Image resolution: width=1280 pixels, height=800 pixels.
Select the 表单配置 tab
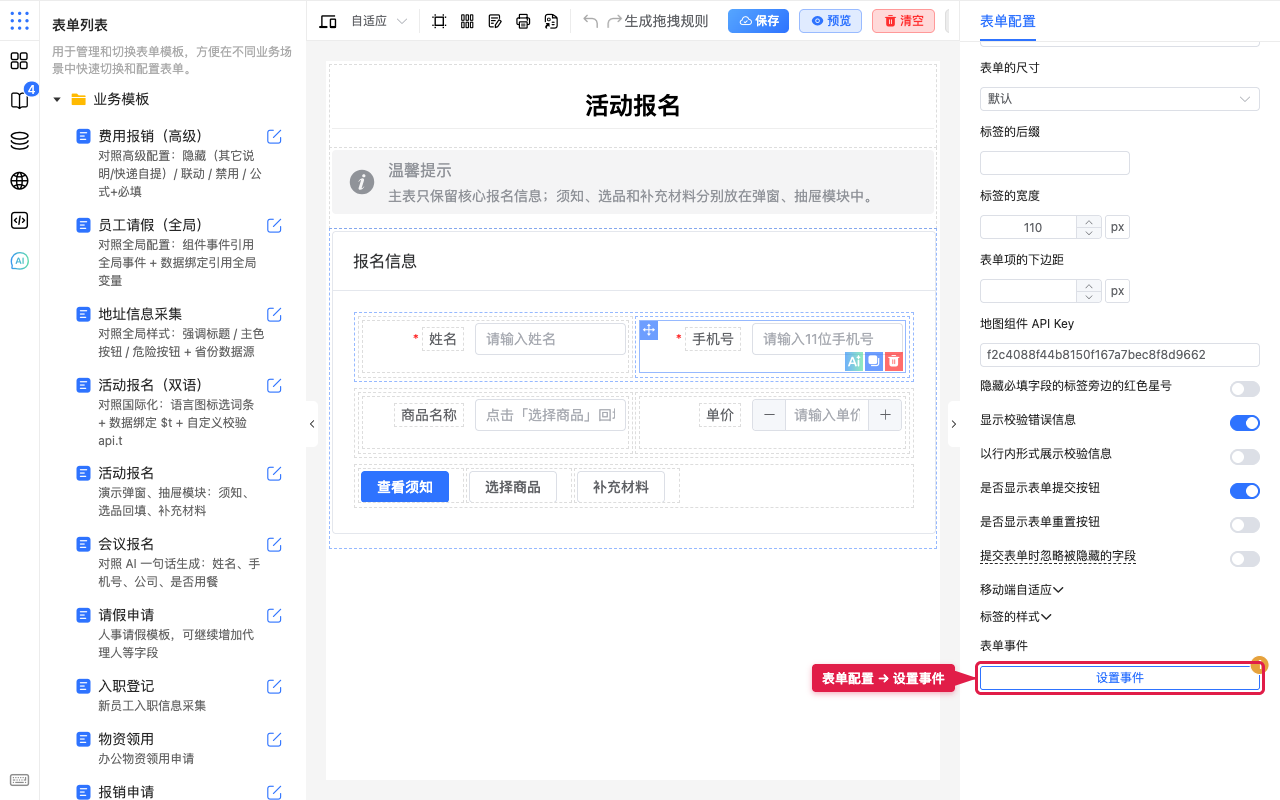tap(1008, 21)
